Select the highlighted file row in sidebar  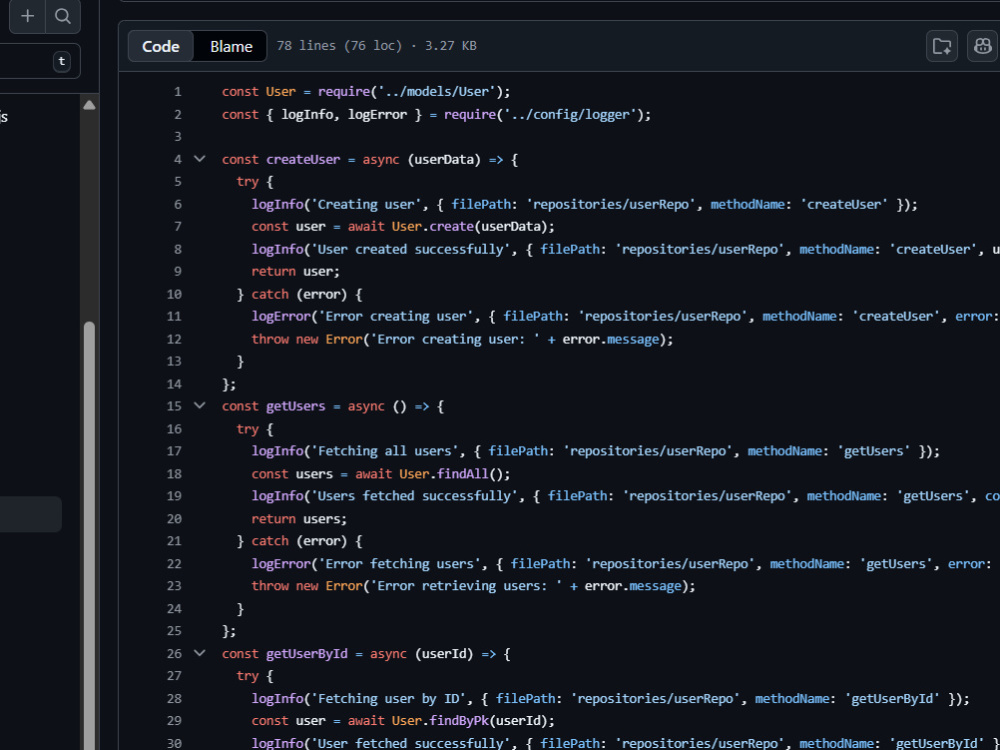coord(31,514)
